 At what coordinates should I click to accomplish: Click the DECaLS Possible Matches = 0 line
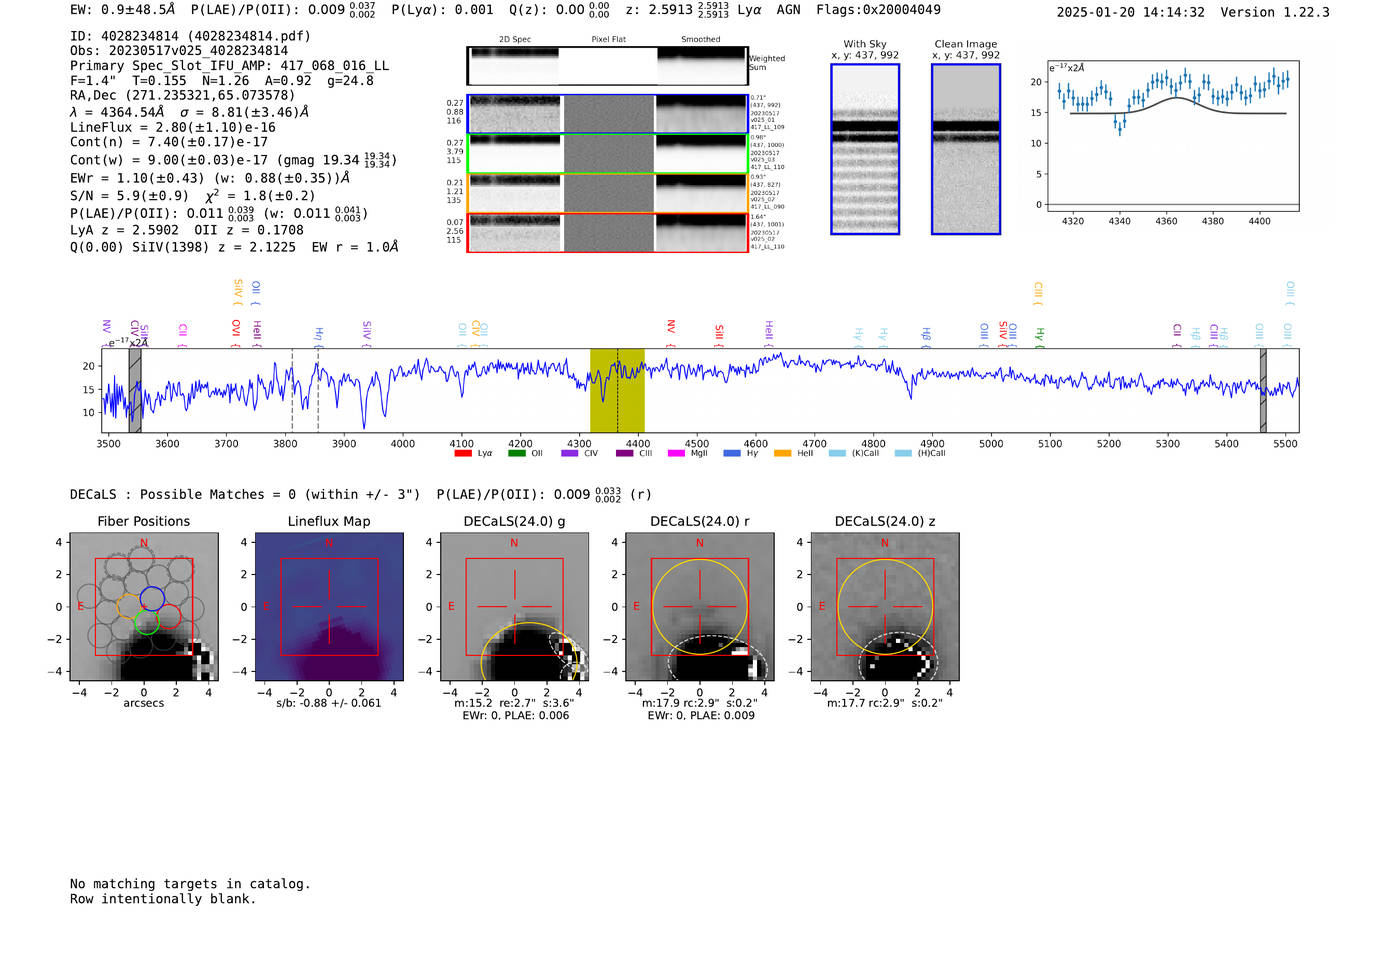[x=245, y=495]
